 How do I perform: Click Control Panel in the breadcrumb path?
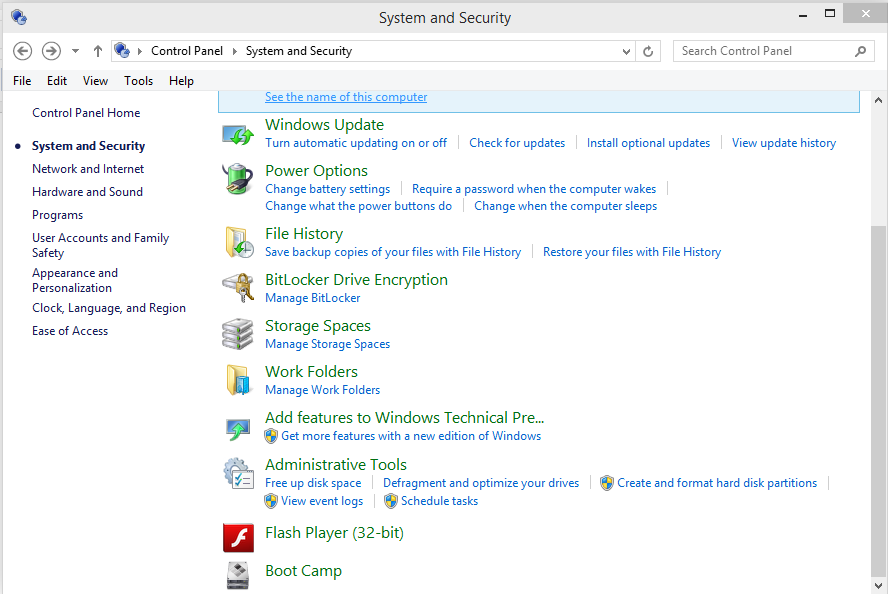187,51
